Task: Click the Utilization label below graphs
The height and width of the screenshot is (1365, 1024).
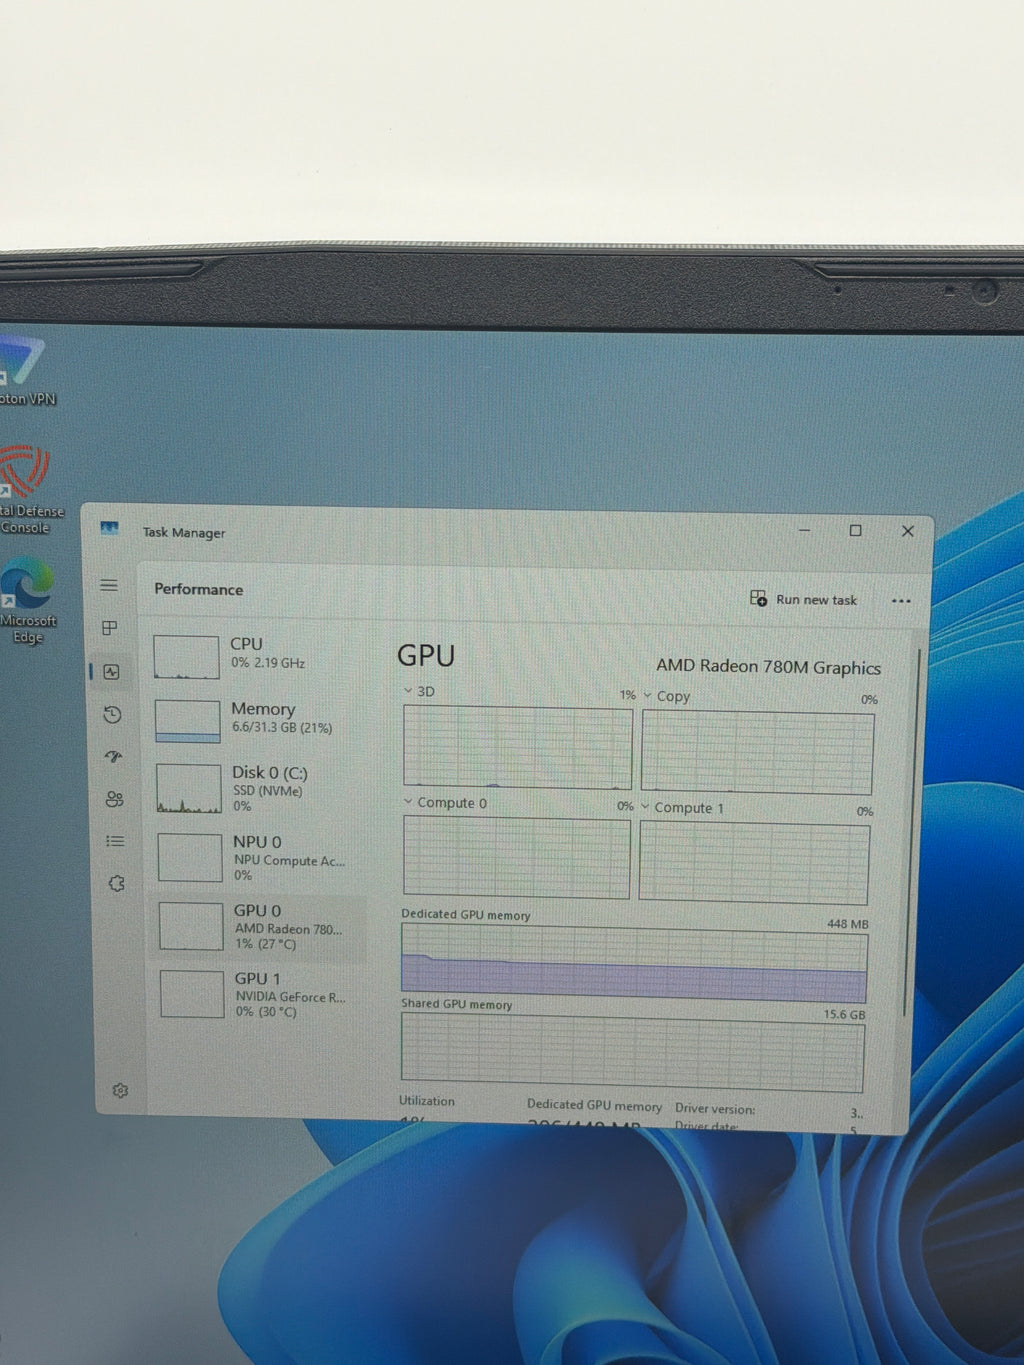Action: click(x=427, y=1101)
